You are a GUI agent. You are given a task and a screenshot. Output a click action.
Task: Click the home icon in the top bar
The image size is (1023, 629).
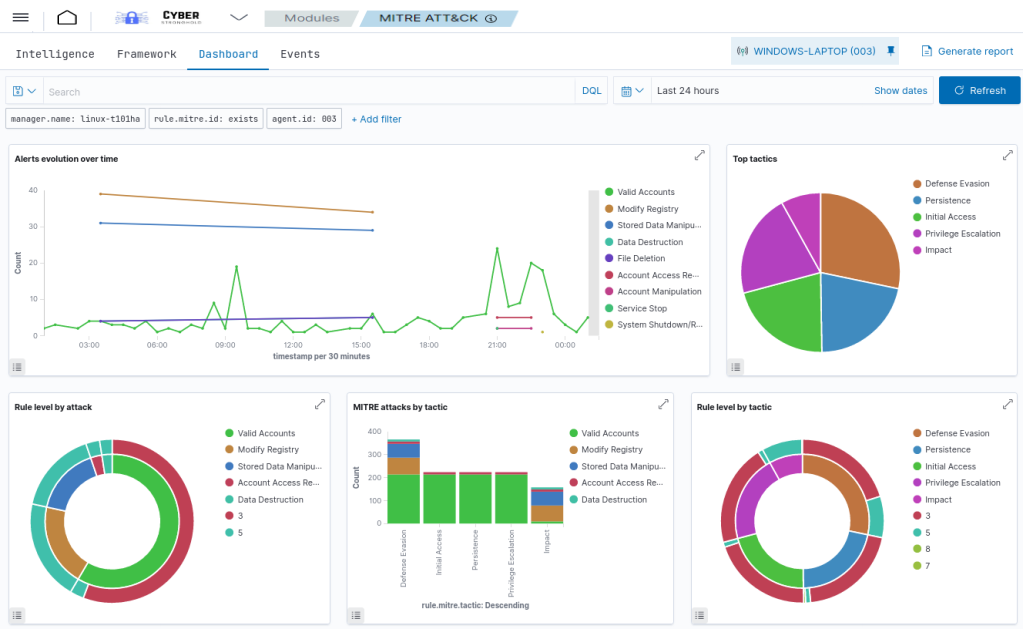tap(66, 18)
